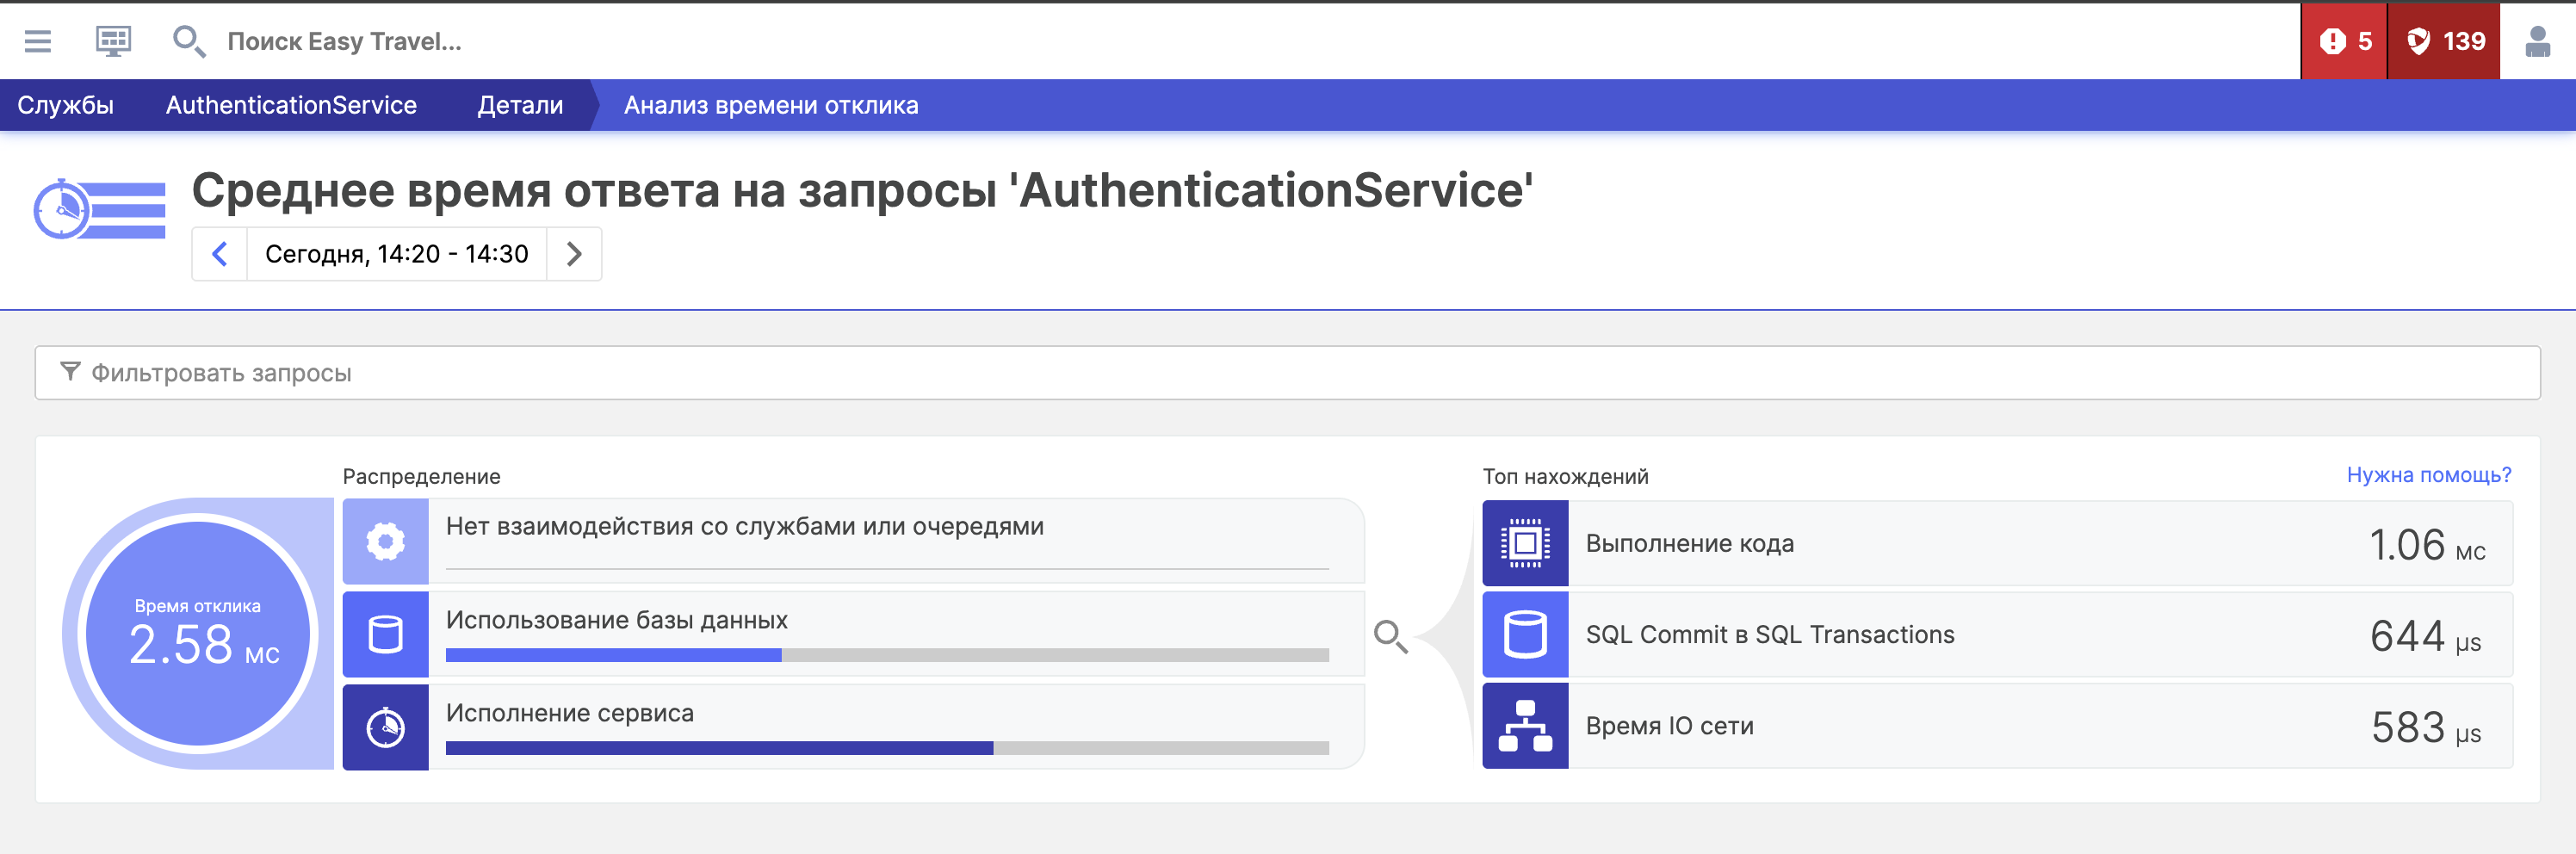Go to previous time frame arrow

(220, 254)
